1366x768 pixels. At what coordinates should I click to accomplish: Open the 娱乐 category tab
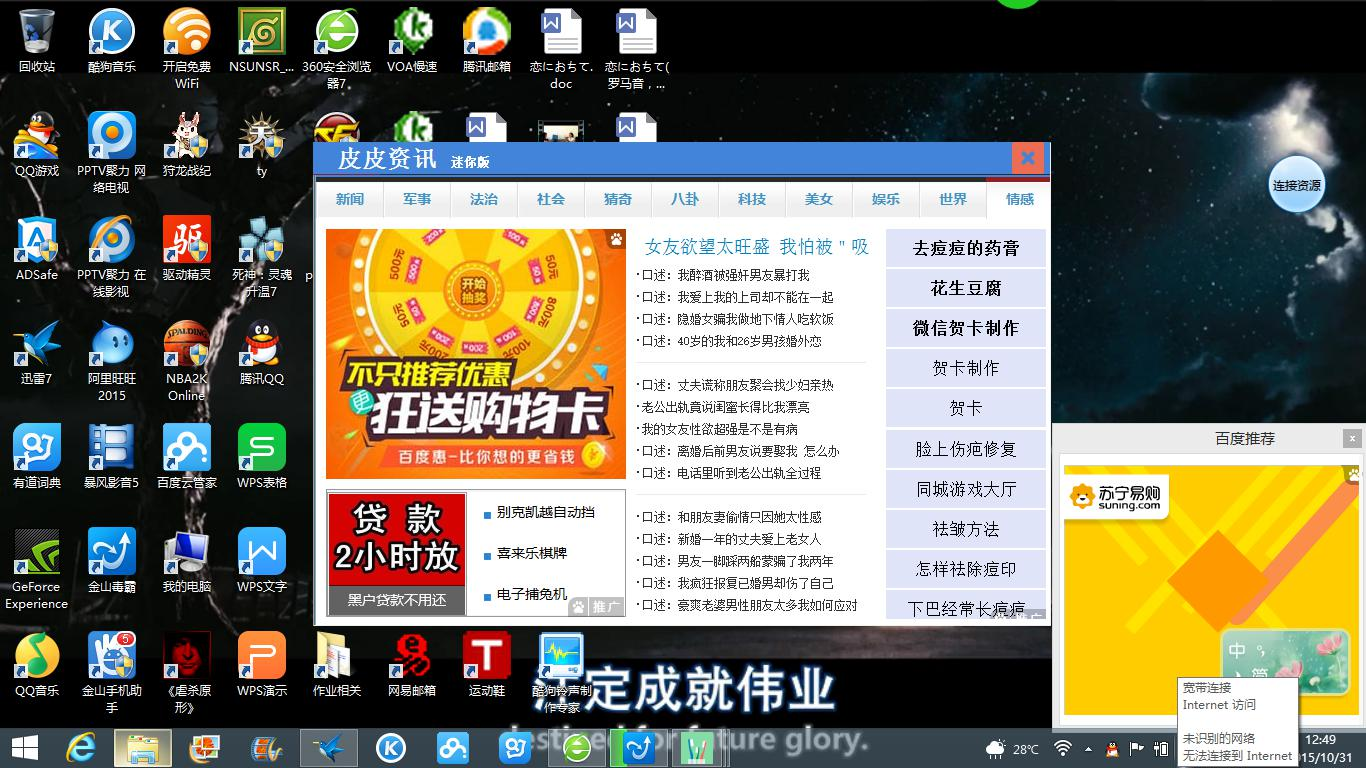point(886,199)
